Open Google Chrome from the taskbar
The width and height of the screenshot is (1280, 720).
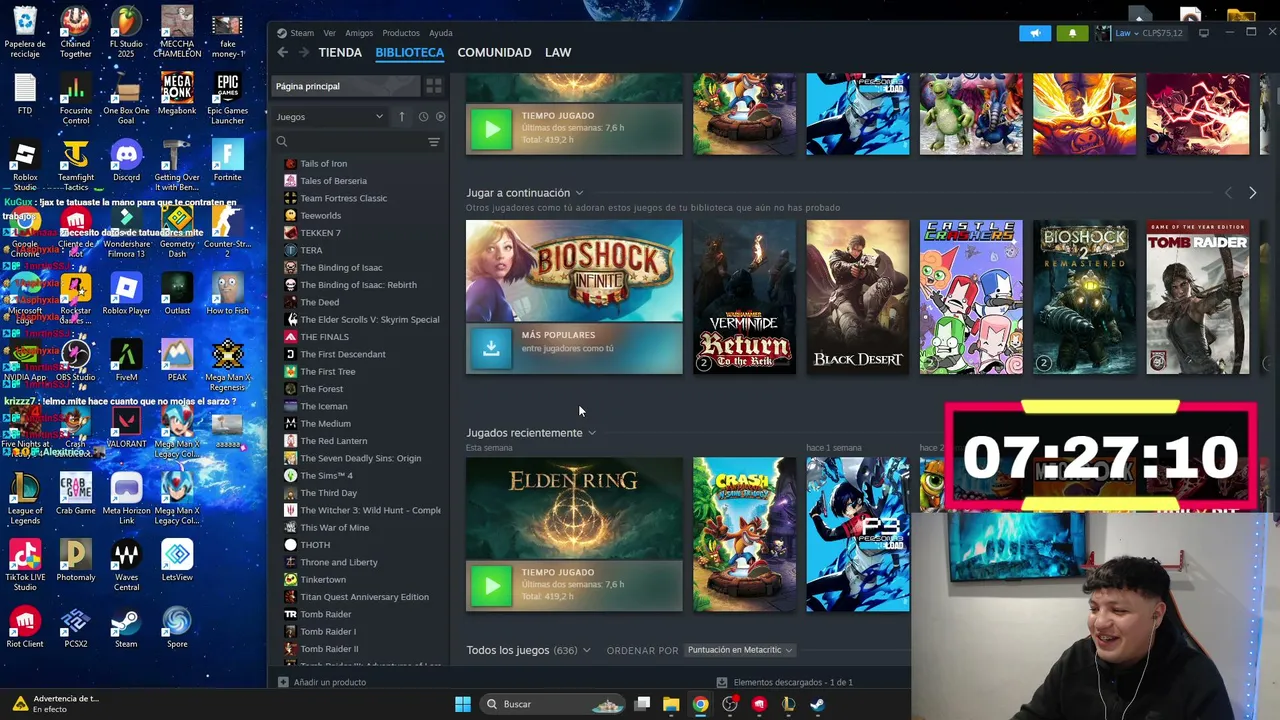tap(700, 704)
